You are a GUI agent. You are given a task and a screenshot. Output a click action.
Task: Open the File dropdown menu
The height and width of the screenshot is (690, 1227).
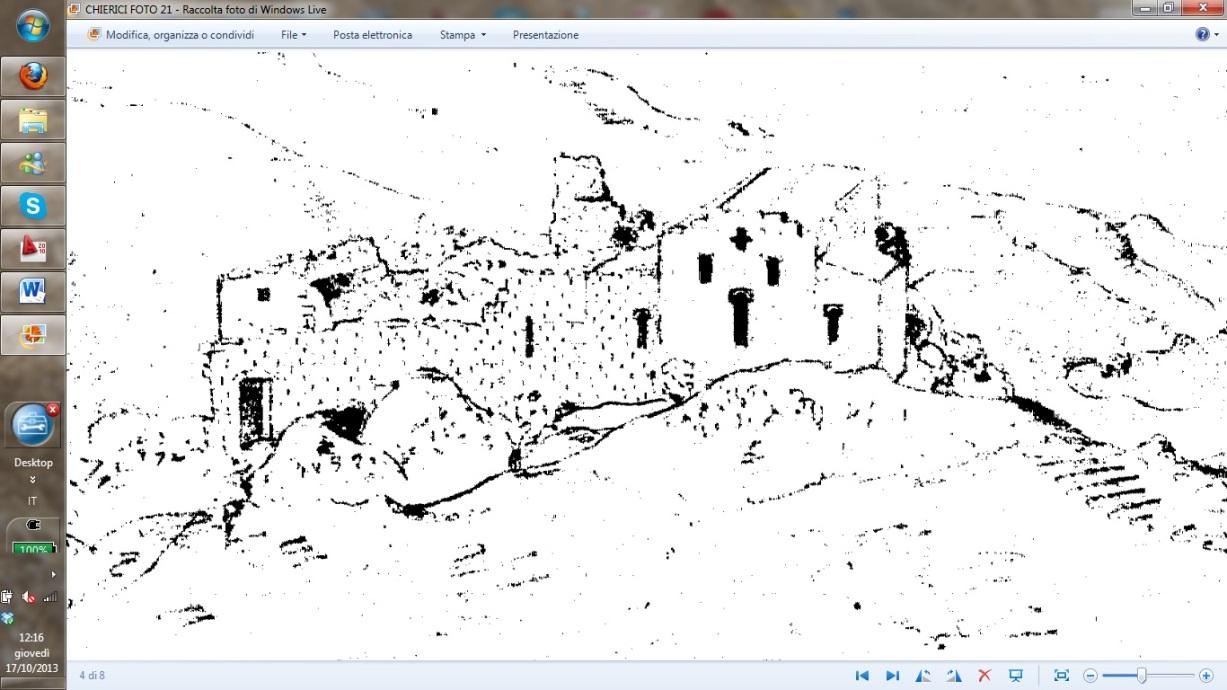coord(293,35)
